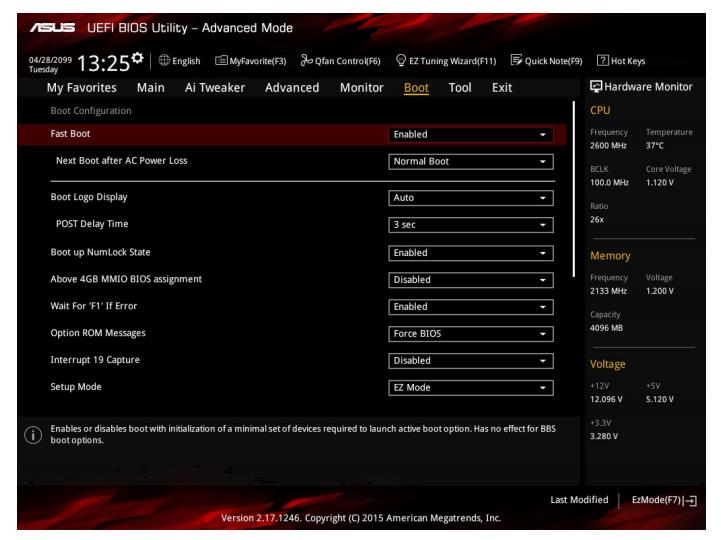Click the info icon beside help text

(33, 435)
